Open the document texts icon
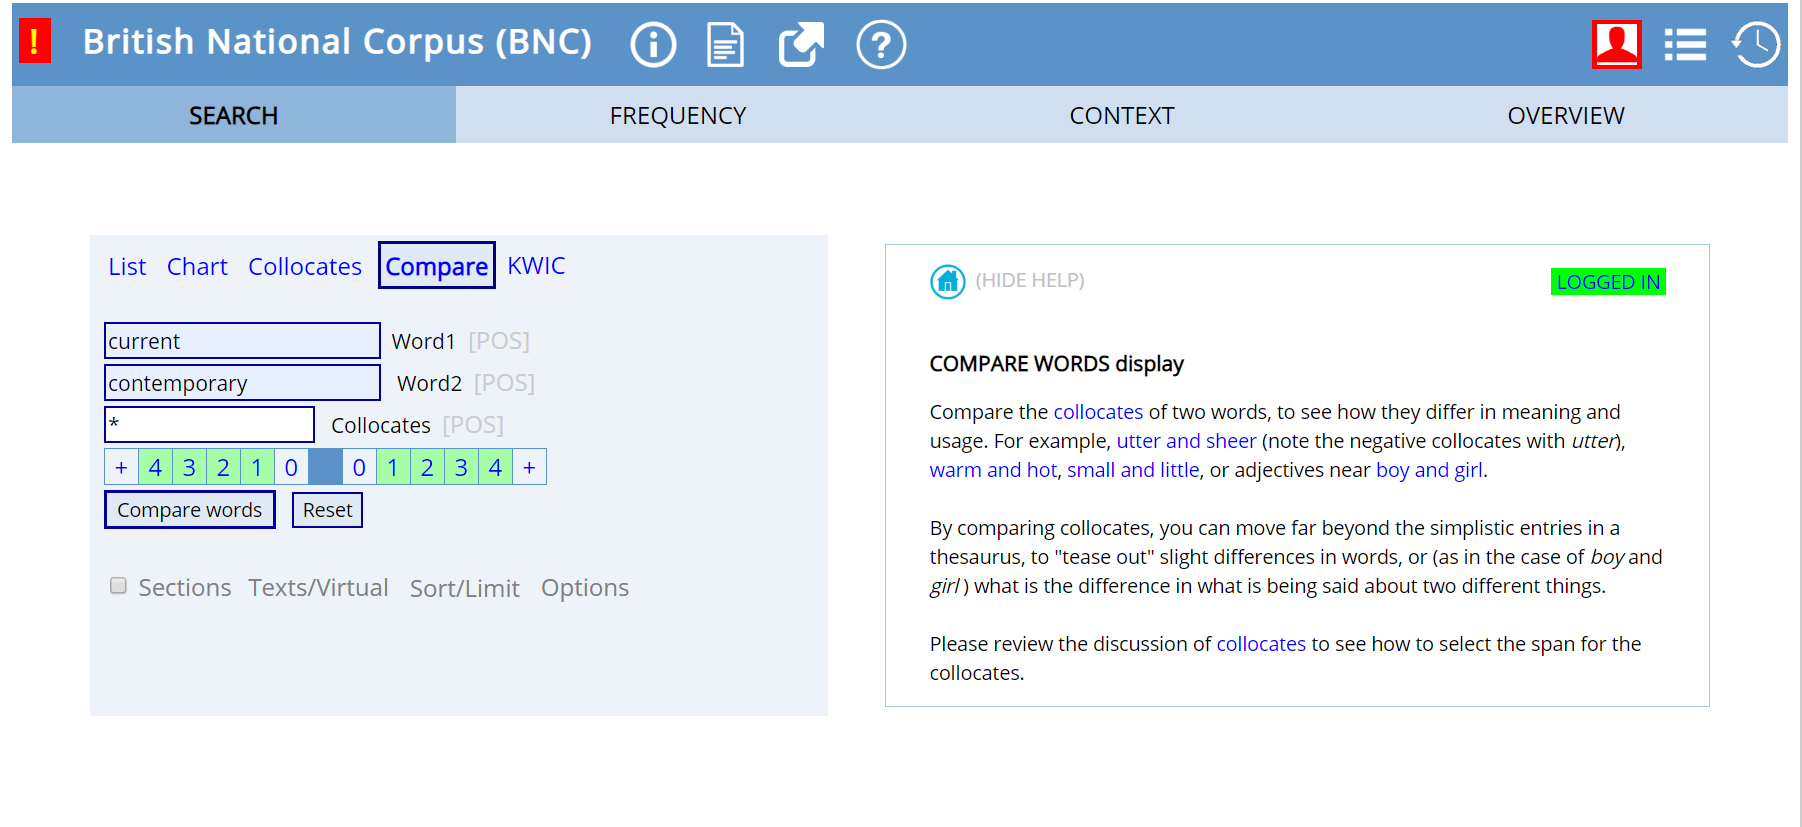 (x=725, y=45)
